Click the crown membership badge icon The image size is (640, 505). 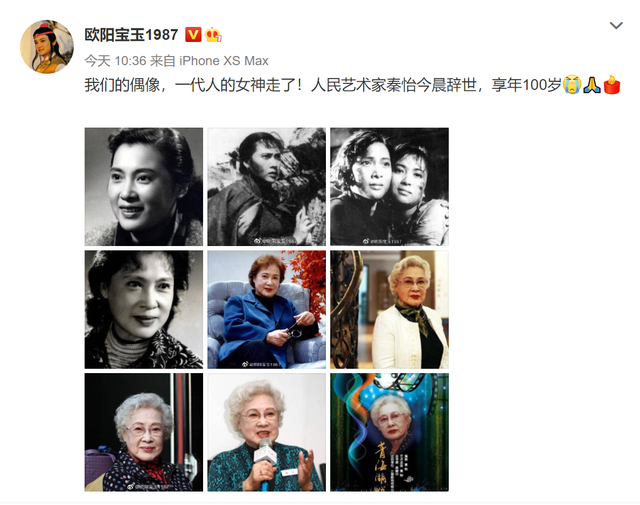(x=213, y=35)
